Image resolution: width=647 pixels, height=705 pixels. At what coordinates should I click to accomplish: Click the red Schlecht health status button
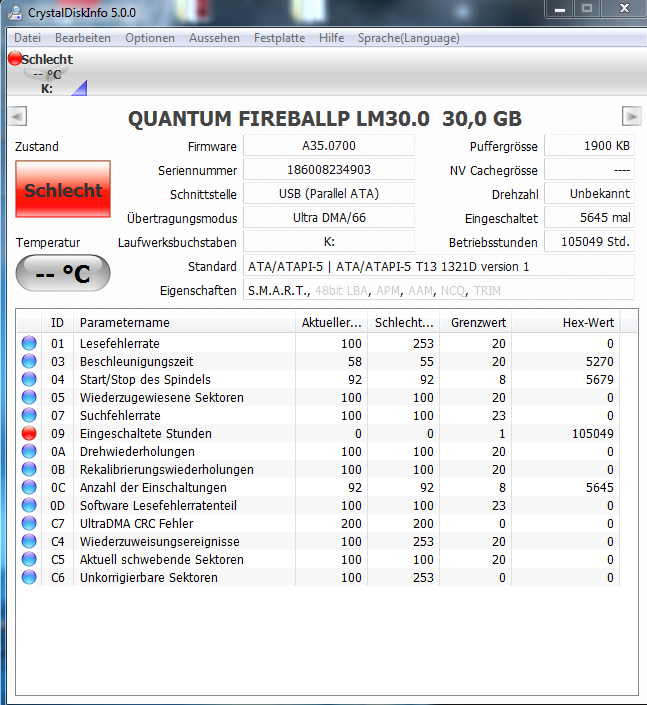[63, 189]
